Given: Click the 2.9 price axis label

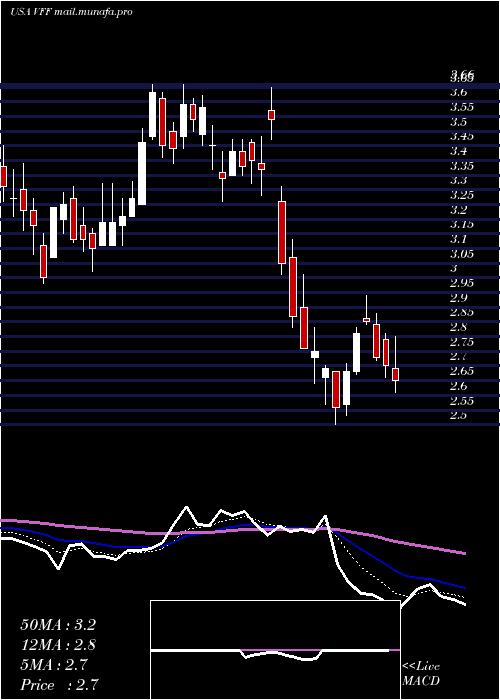Looking at the screenshot, I should (458, 298).
